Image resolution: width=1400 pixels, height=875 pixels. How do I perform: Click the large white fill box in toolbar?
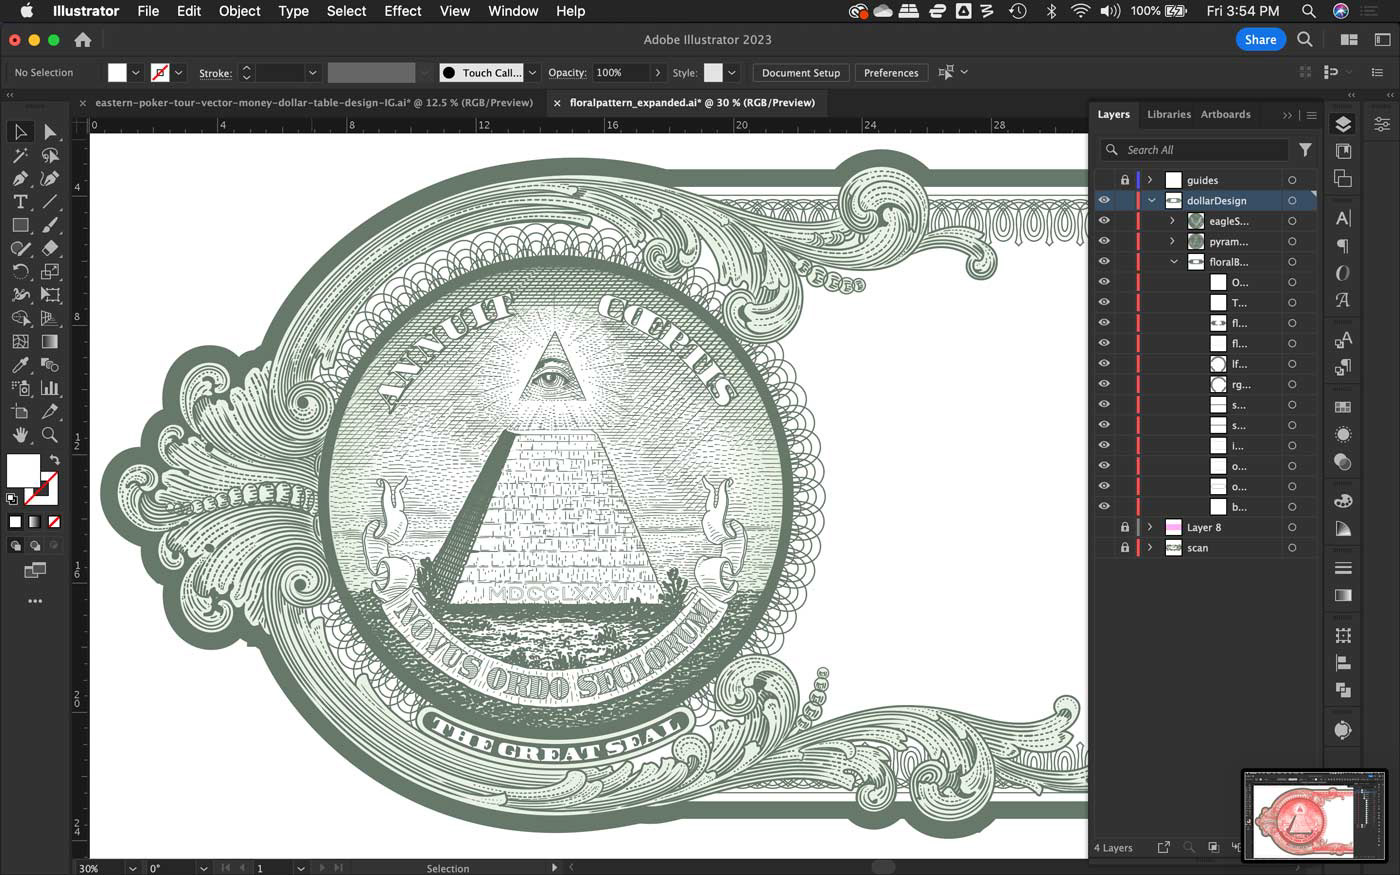coord(23,469)
